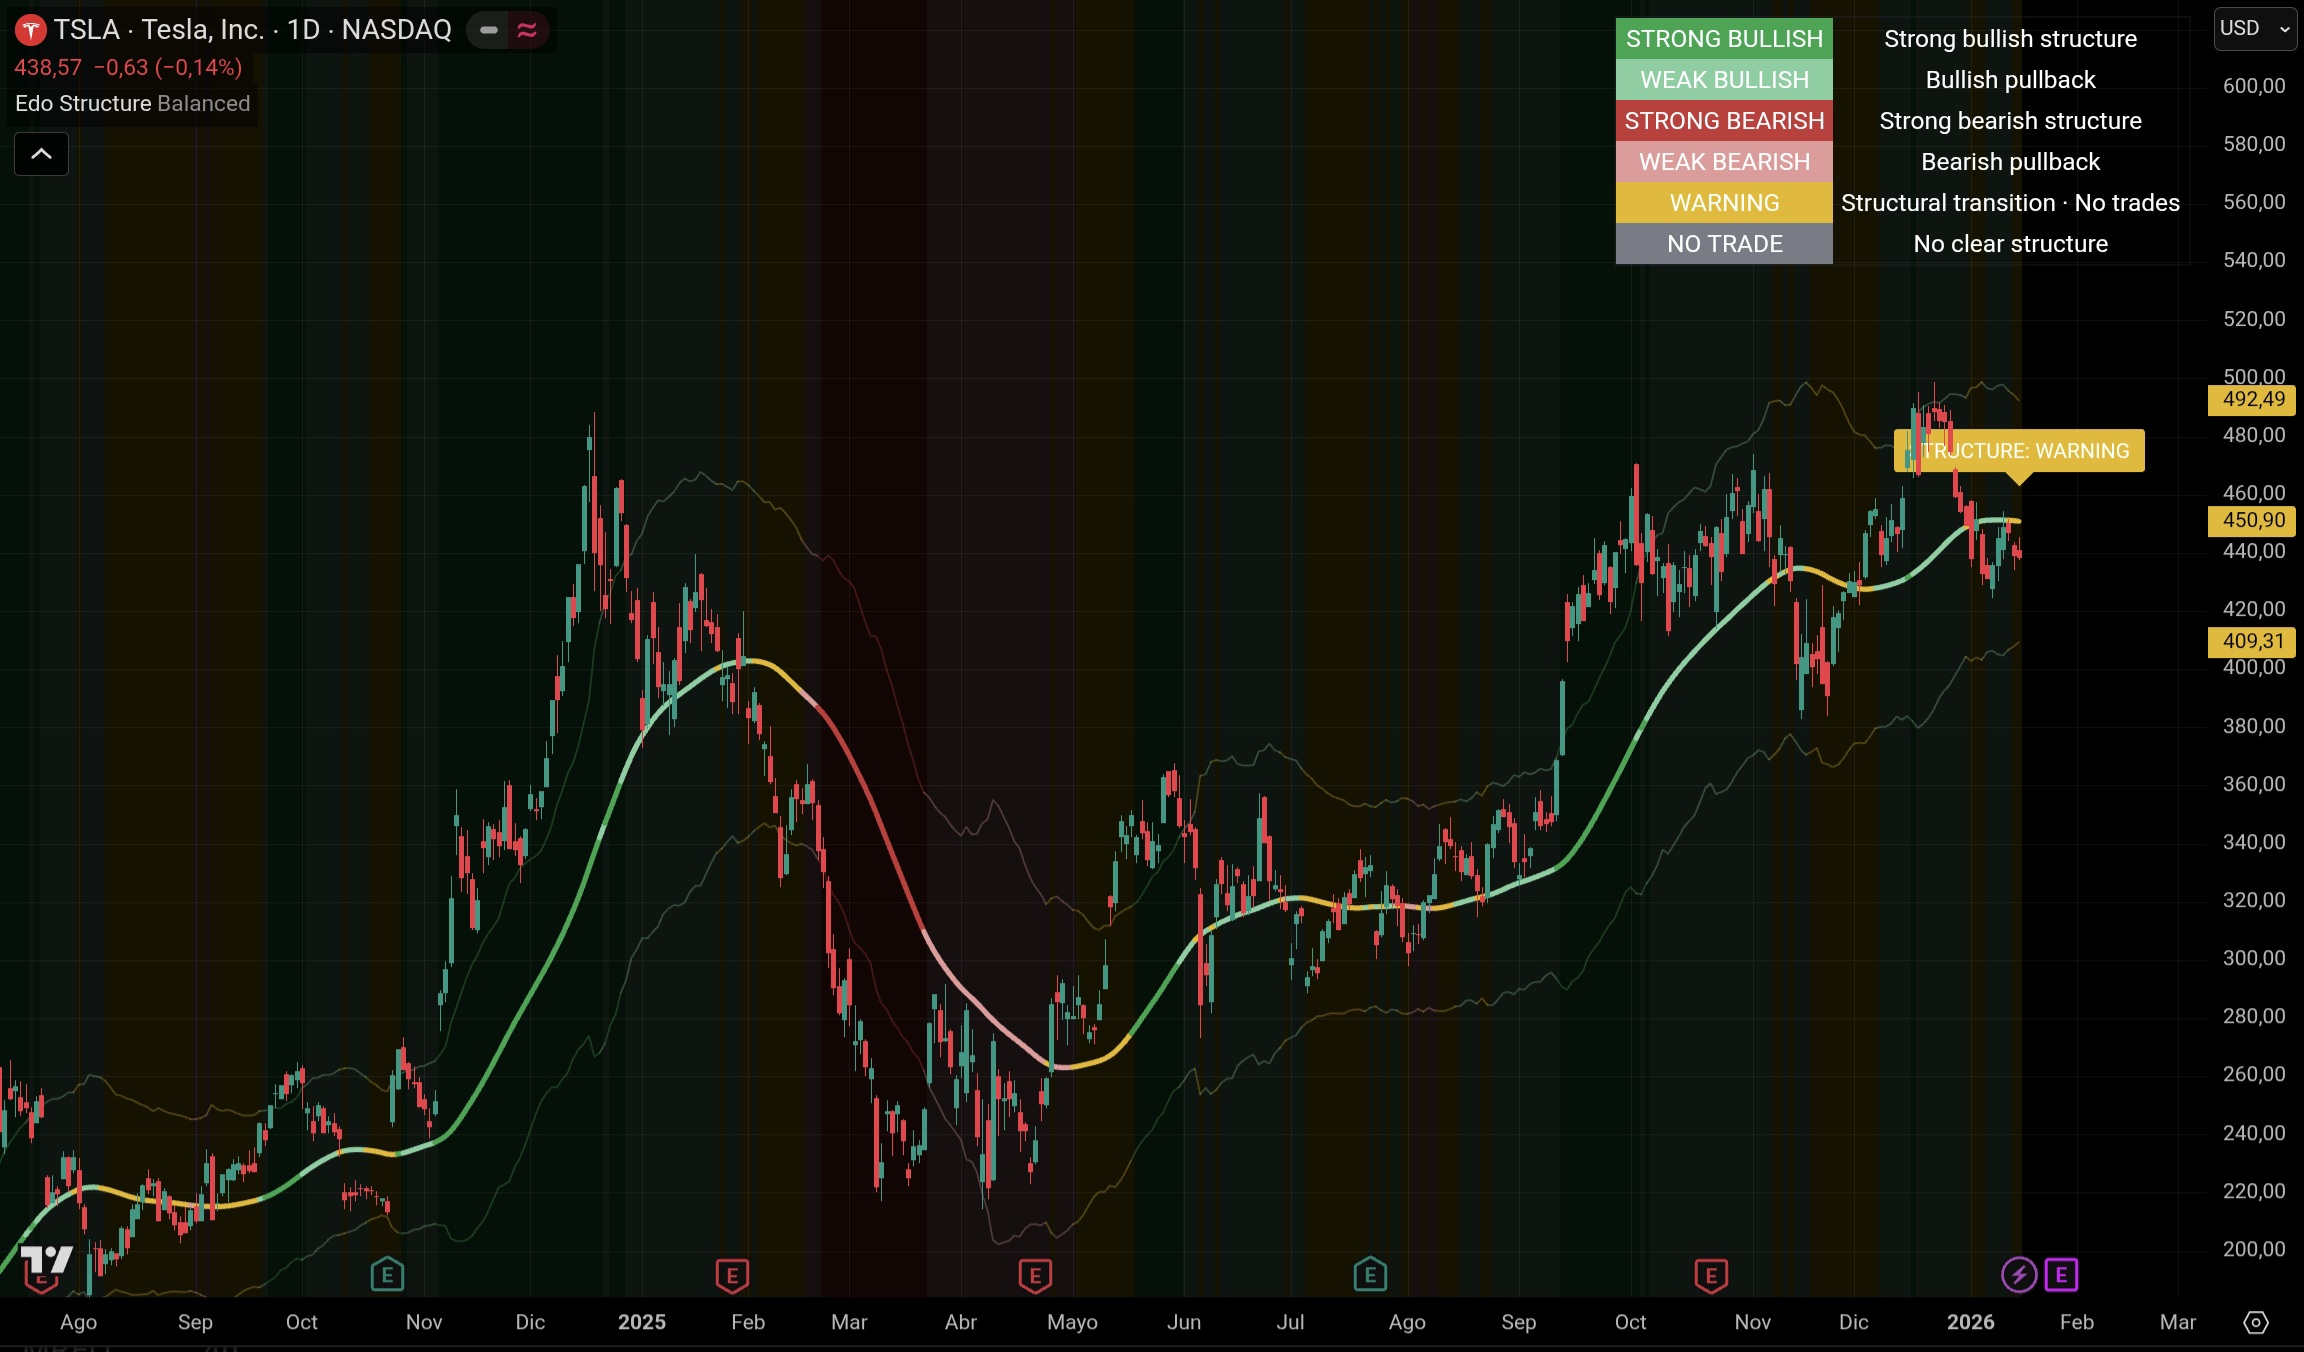Click the 492,49 price axis label

click(x=2252, y=400)
